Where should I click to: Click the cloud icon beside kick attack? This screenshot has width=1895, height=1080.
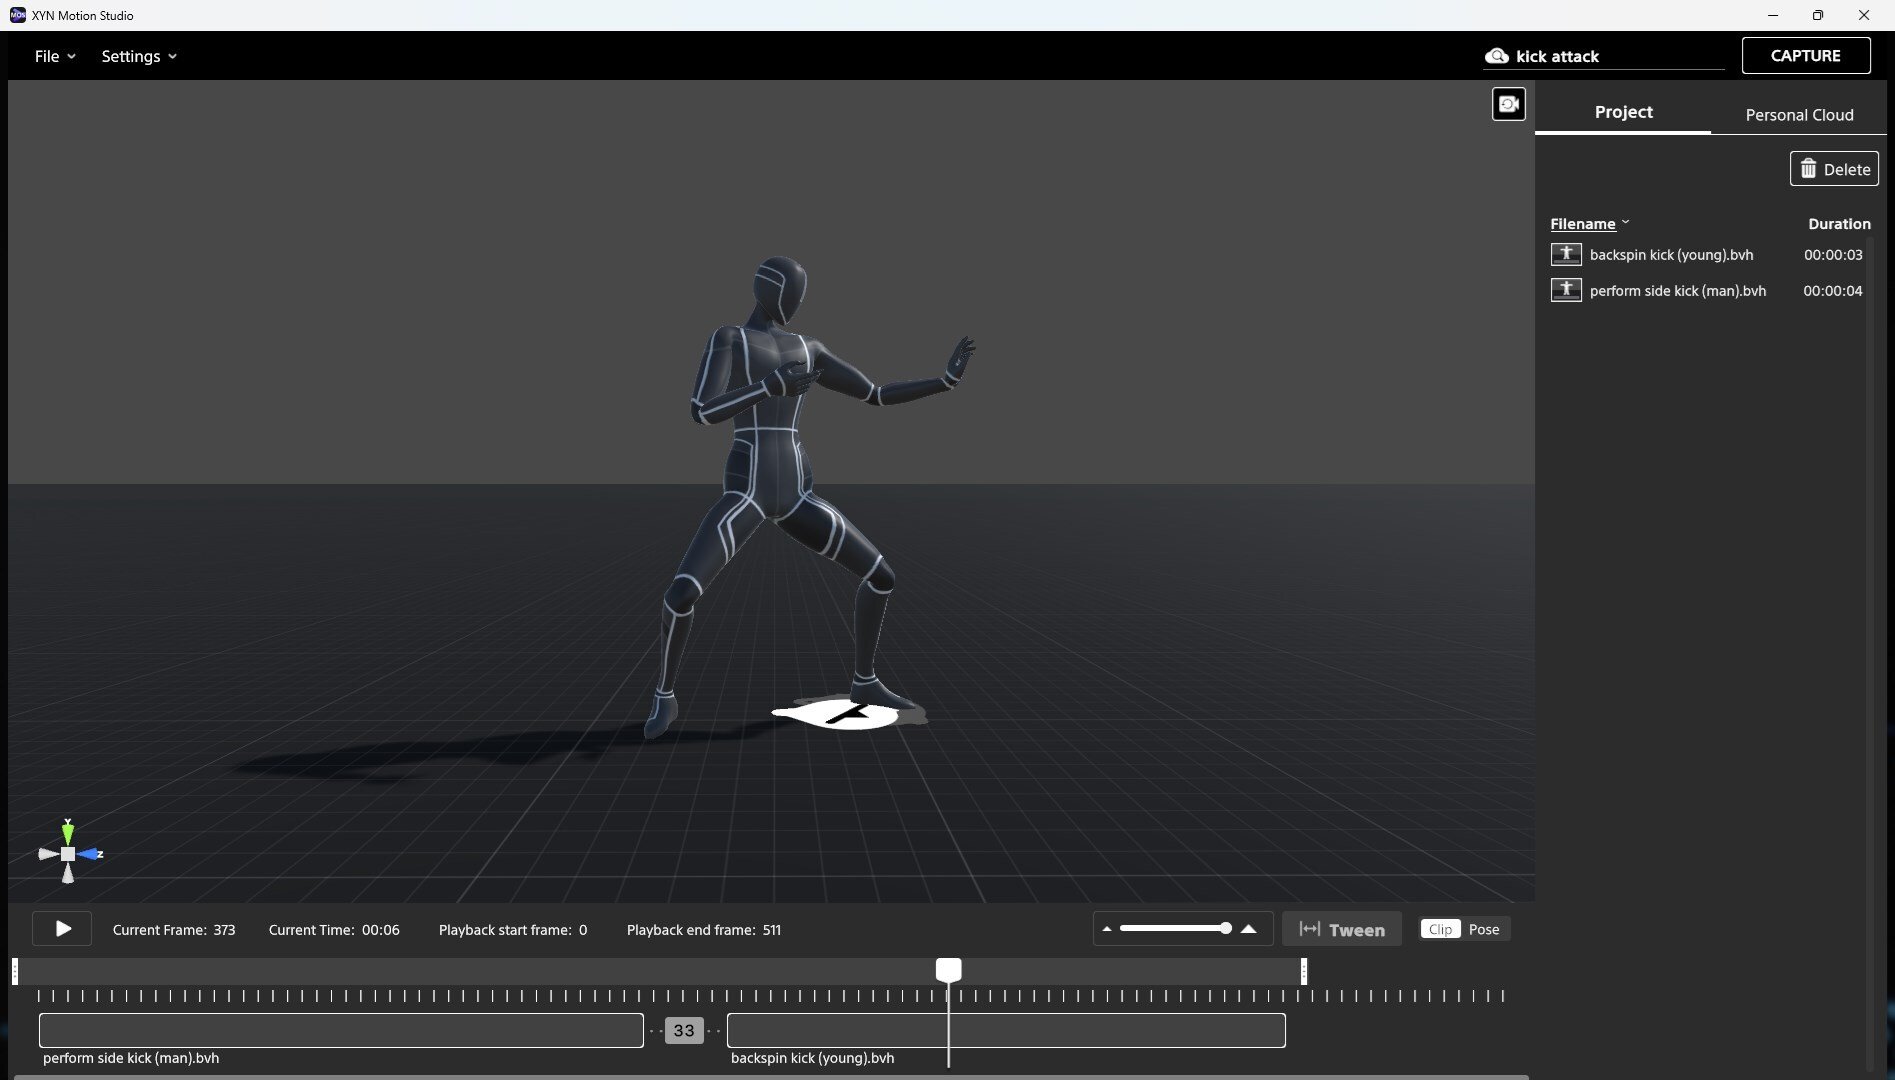tap(1496, 56)
